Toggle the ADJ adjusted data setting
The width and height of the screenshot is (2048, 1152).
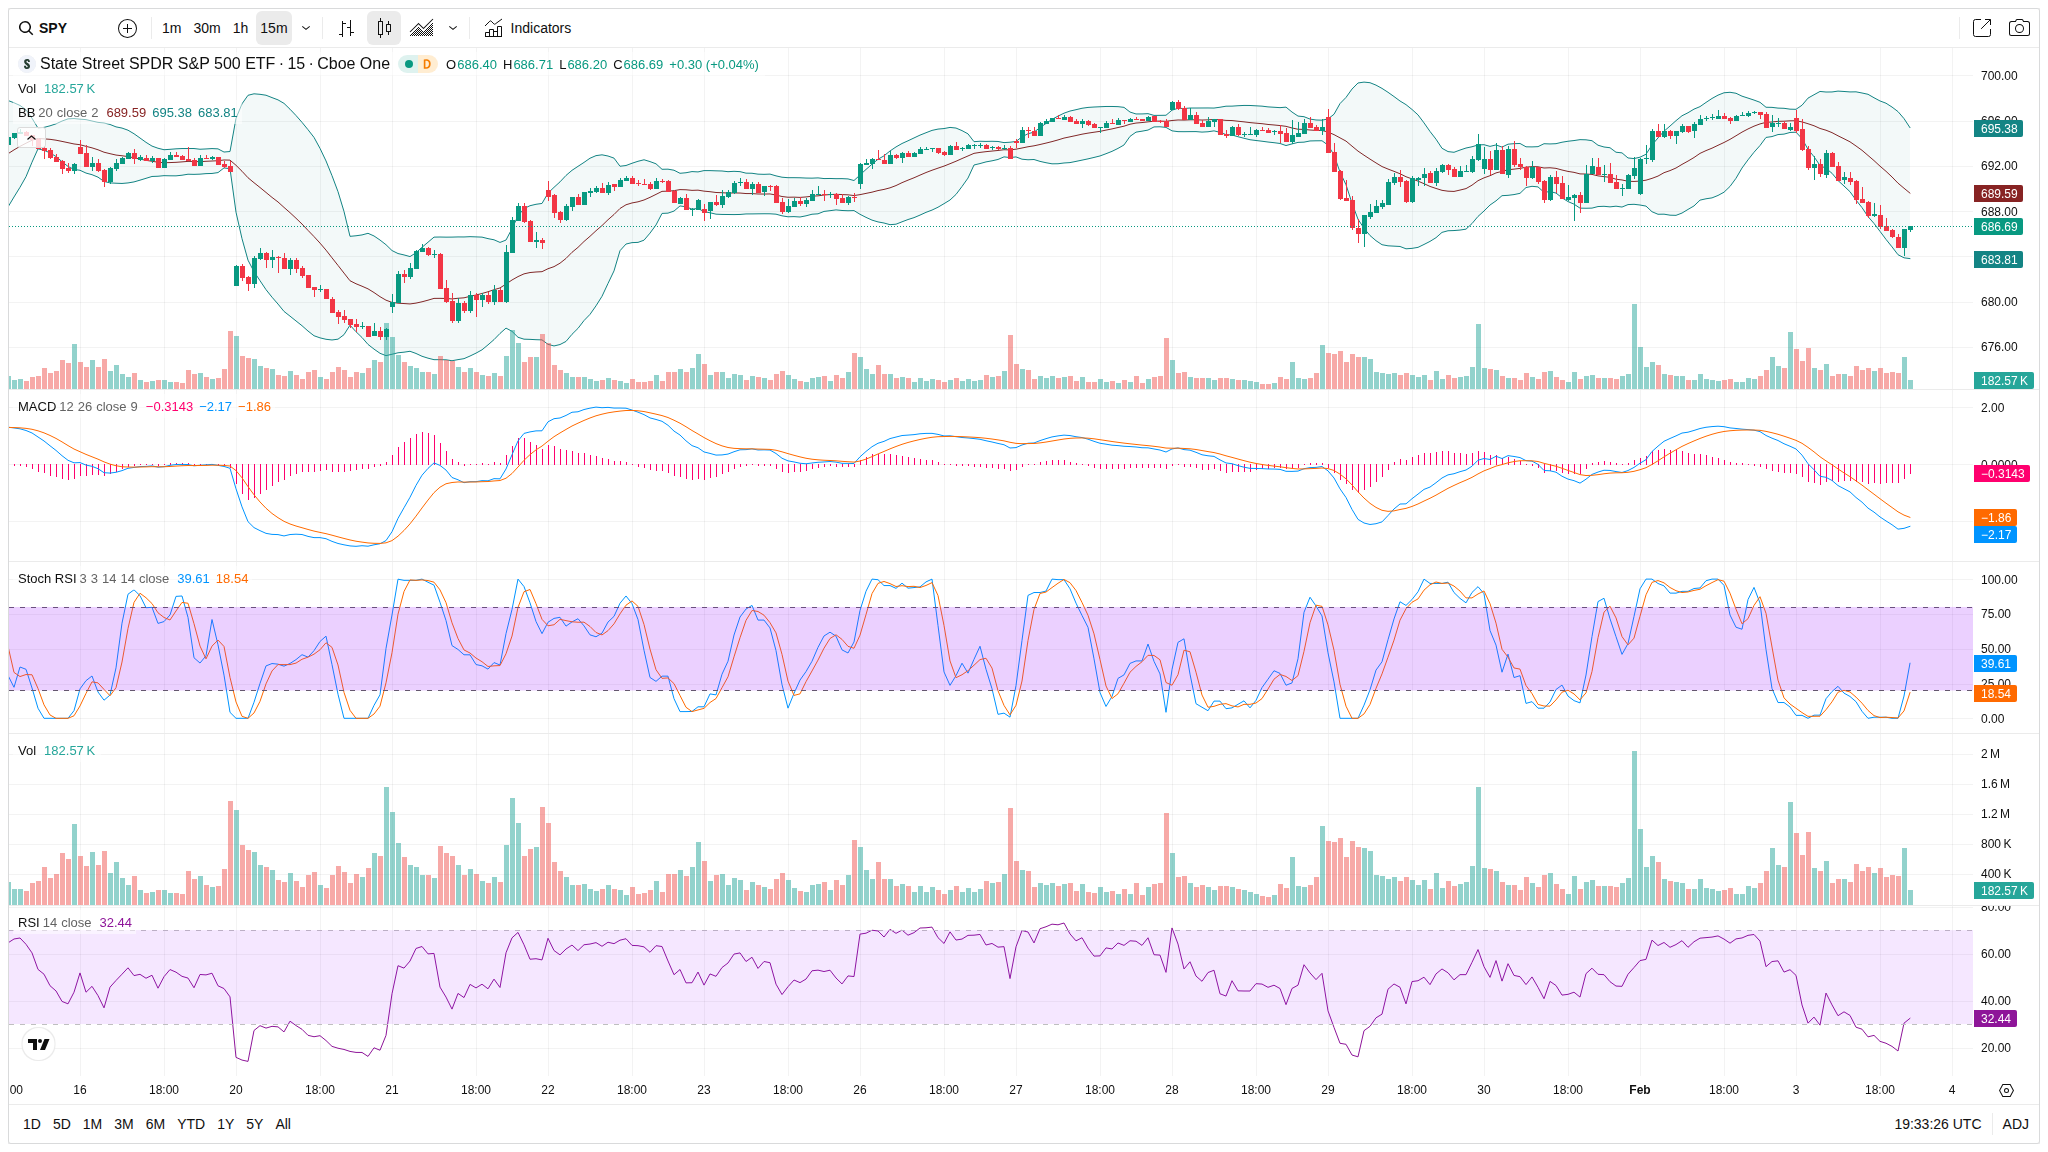(2015, 1124)
